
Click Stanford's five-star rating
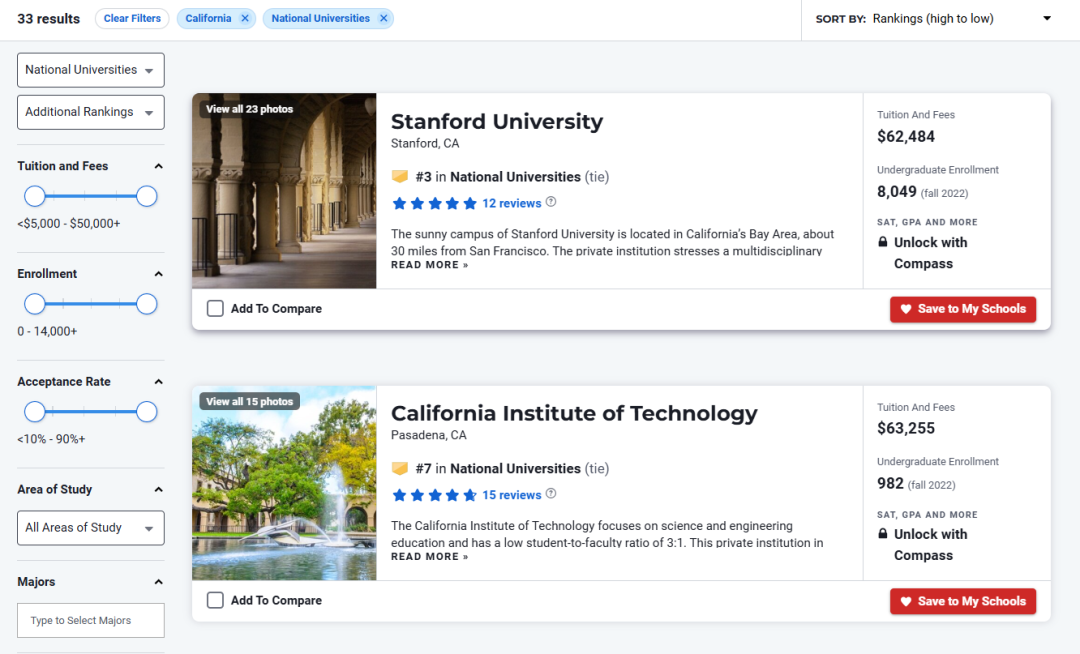click(435, 203)
